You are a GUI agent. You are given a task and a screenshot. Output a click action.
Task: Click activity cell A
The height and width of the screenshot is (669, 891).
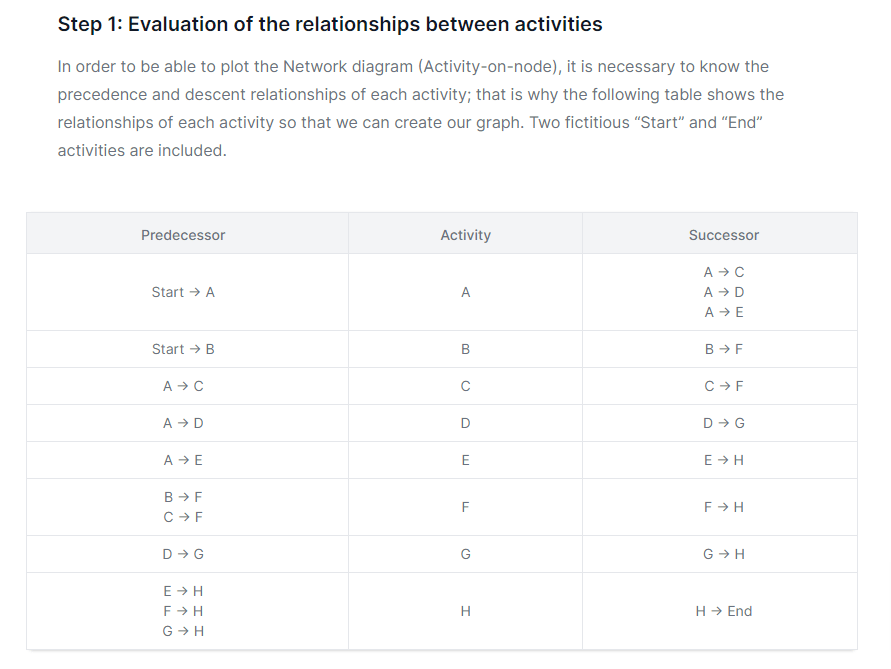point(465,292)
